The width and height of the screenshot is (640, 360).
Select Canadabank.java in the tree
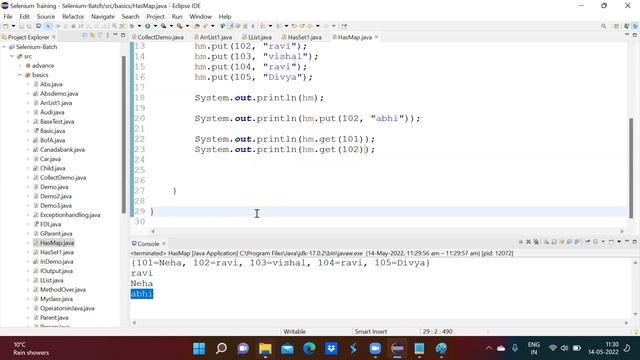pos(62,149)
